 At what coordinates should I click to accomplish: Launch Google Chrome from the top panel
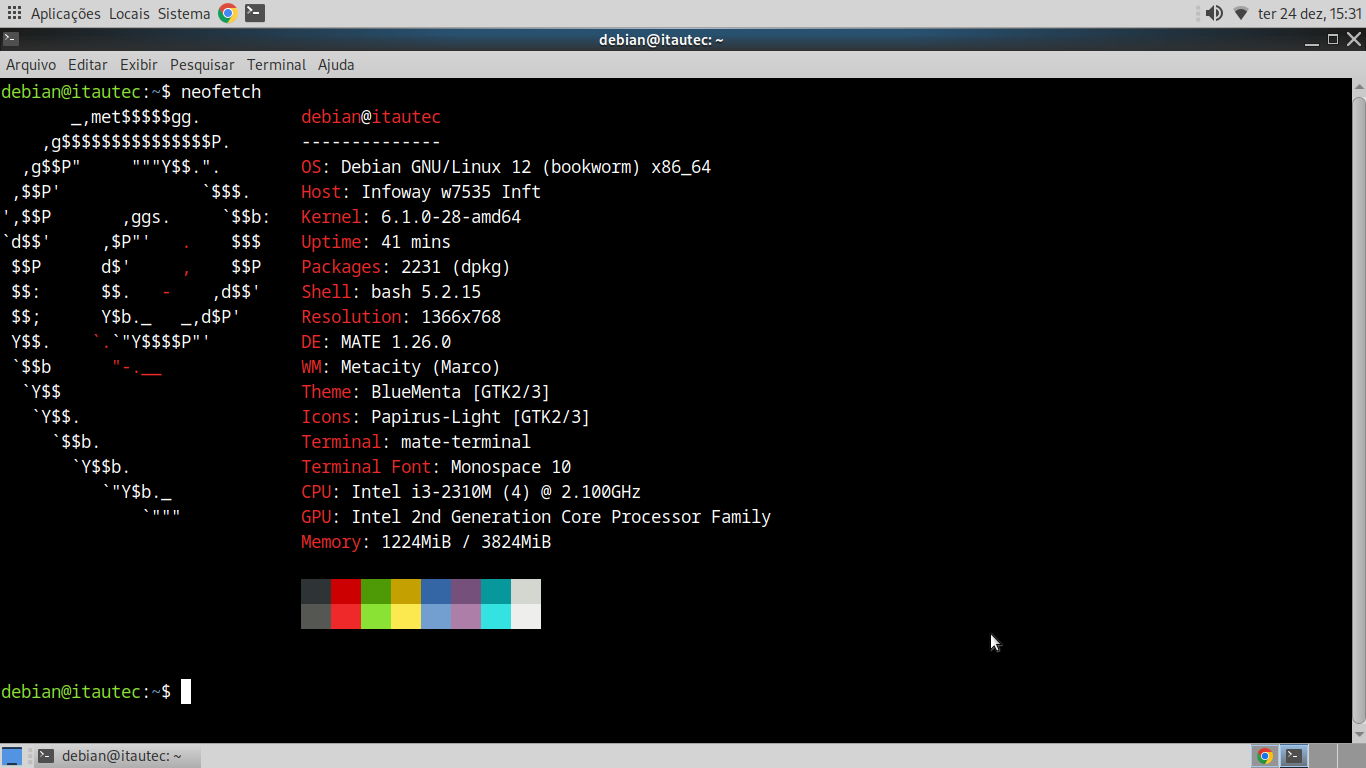click(228, 13)
